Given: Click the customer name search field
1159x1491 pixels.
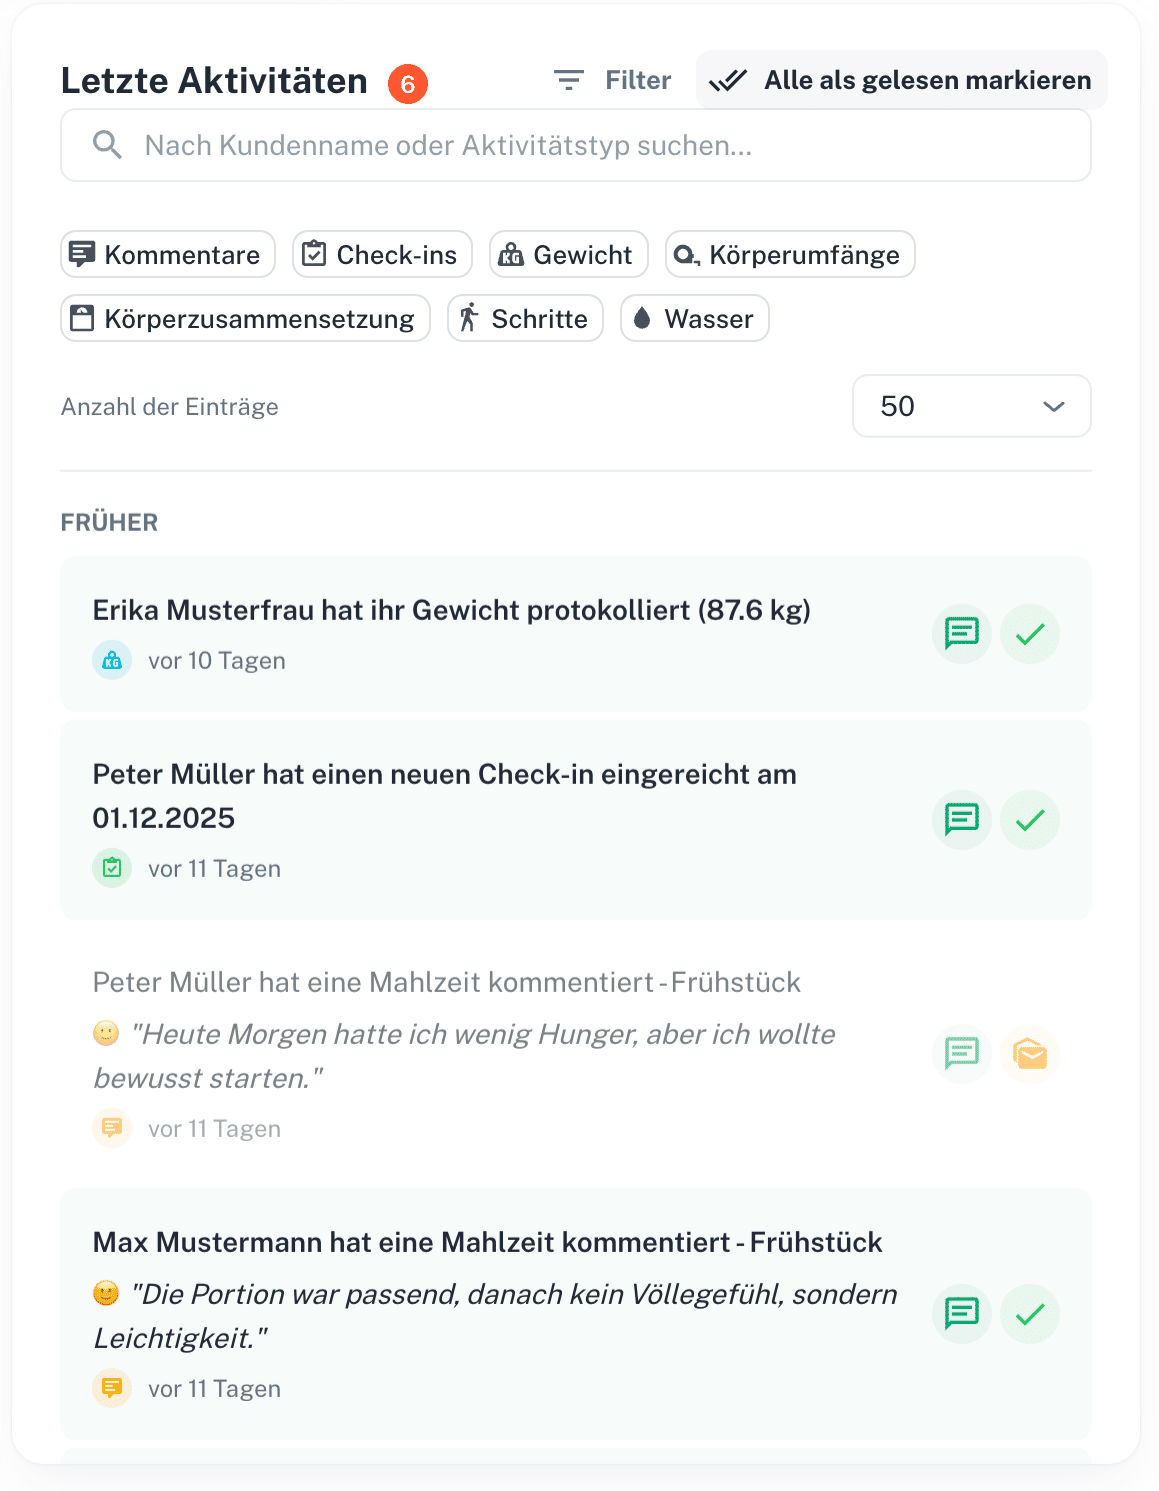Looking at the screenshot, I should (x=575, y=146).
